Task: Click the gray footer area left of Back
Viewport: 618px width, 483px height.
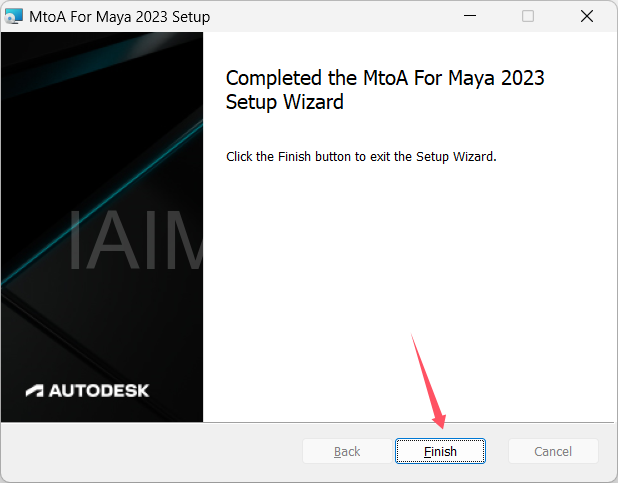Action: click(x=152, y=451)
